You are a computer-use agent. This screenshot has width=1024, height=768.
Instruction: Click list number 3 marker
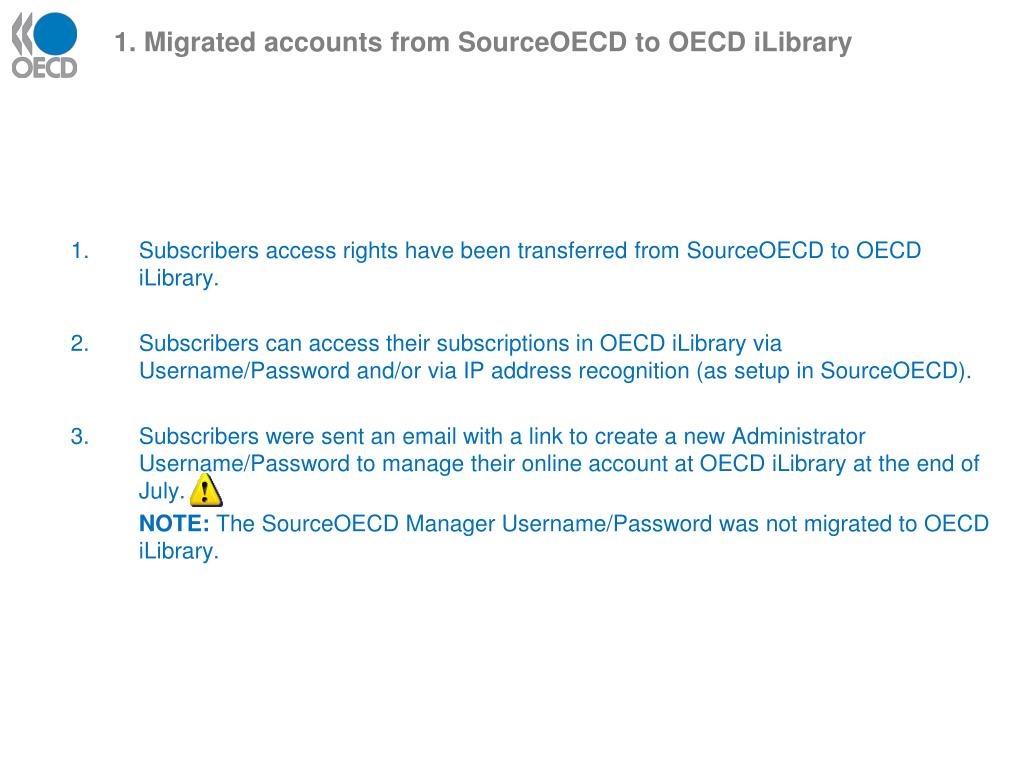[x=80, y=436]
